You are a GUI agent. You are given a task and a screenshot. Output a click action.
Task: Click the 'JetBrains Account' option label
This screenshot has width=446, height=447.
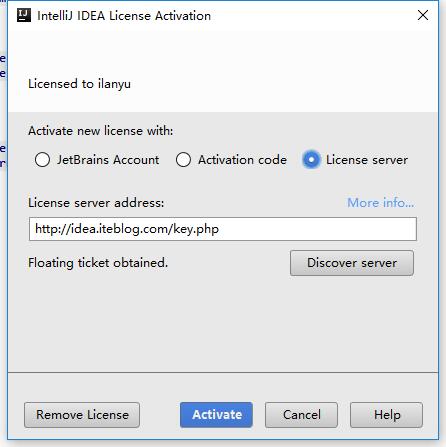[x=108, y=160]
